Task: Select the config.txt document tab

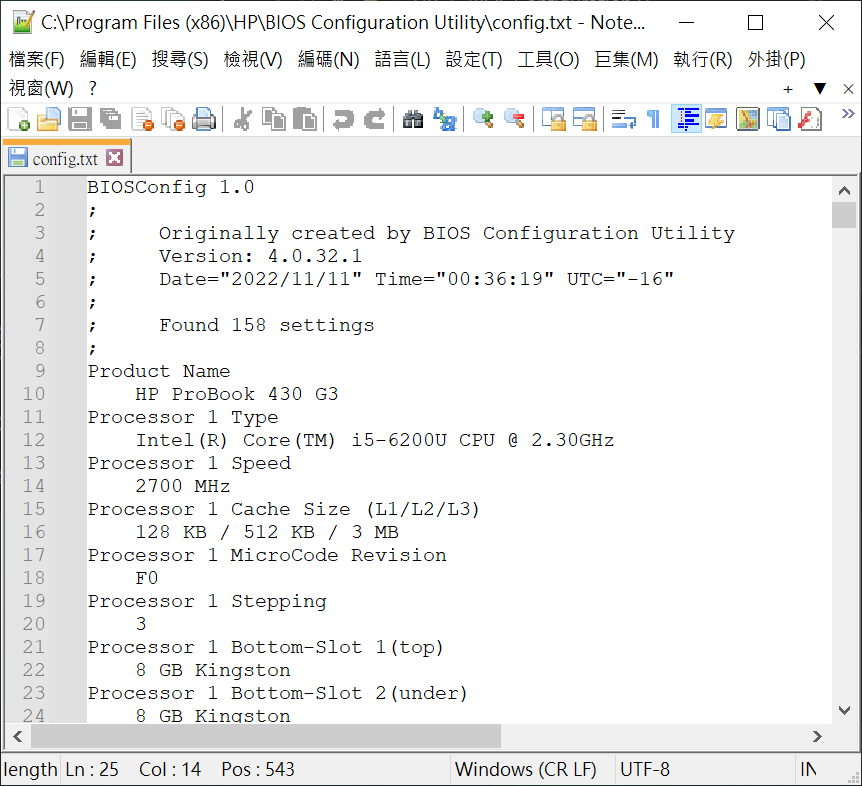Action: 67,158
